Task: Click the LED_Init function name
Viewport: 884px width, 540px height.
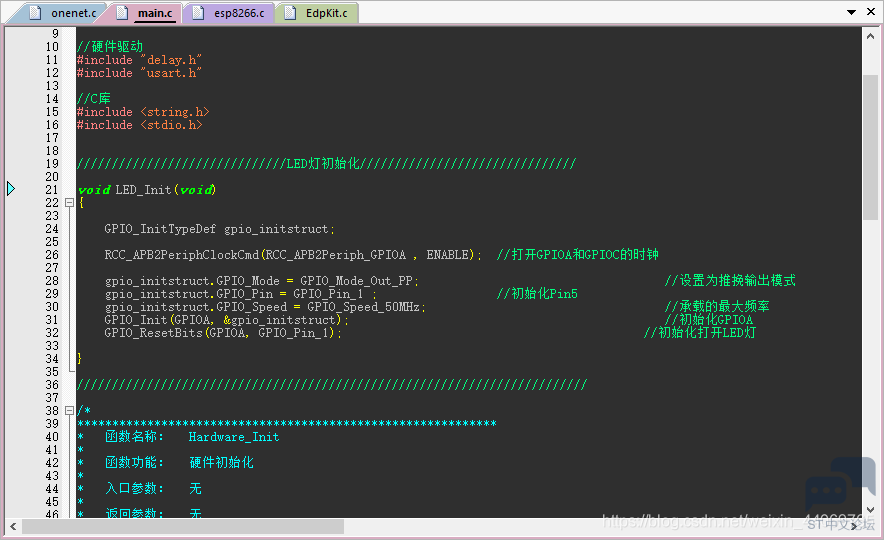Action: click(x=143, y=189)
